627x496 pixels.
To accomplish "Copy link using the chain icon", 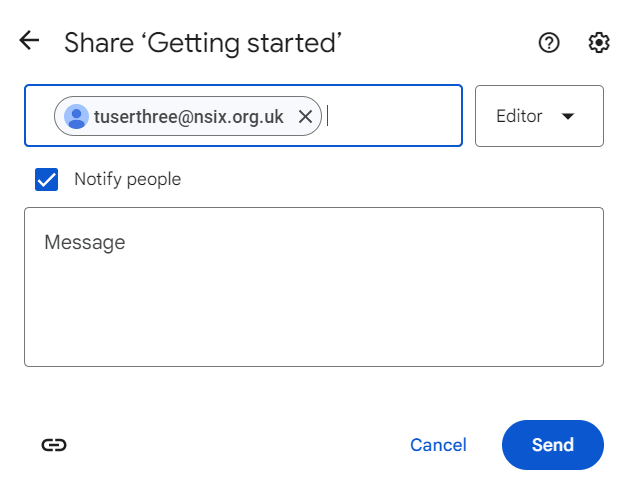I will click(54, 445).
